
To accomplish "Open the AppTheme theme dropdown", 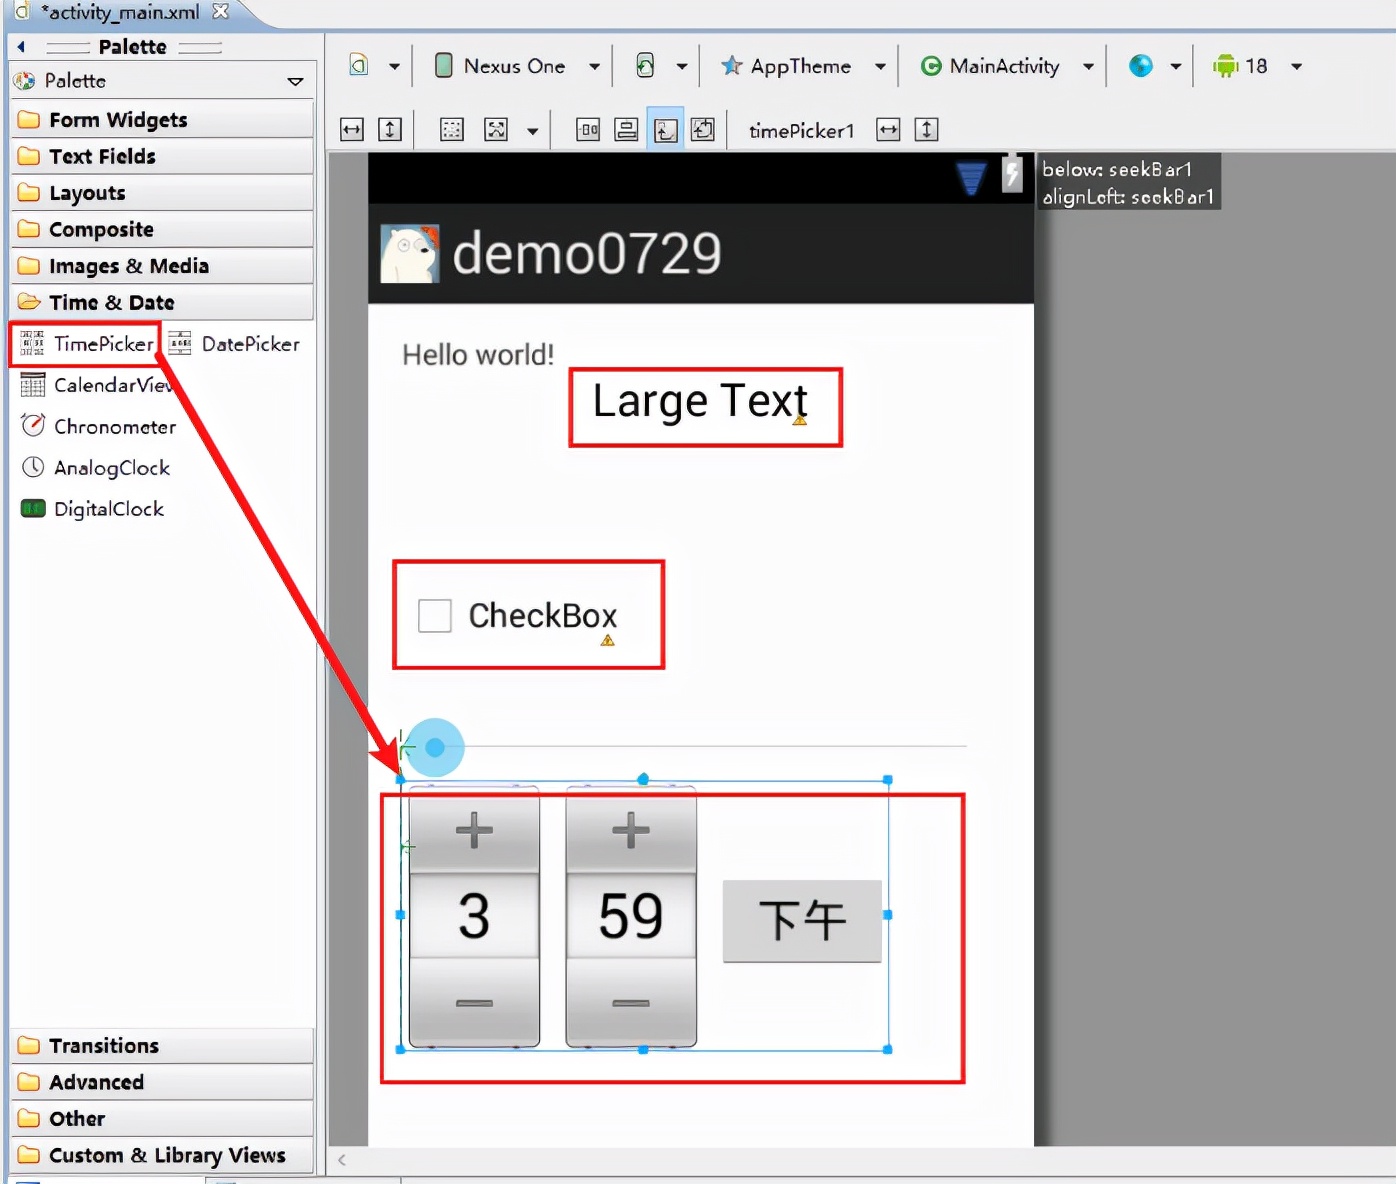I will [x=802, y=66].
